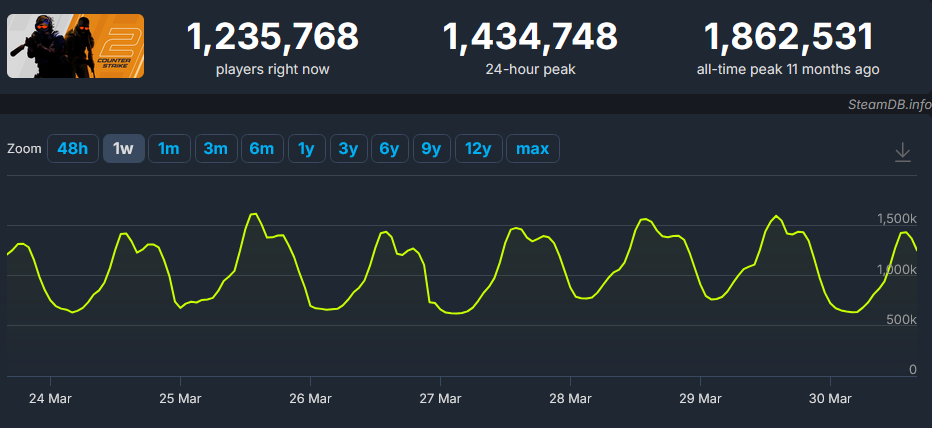Set zoom range to 9y
The width and height of the screenshot is (932, 428).
point(432,149)
